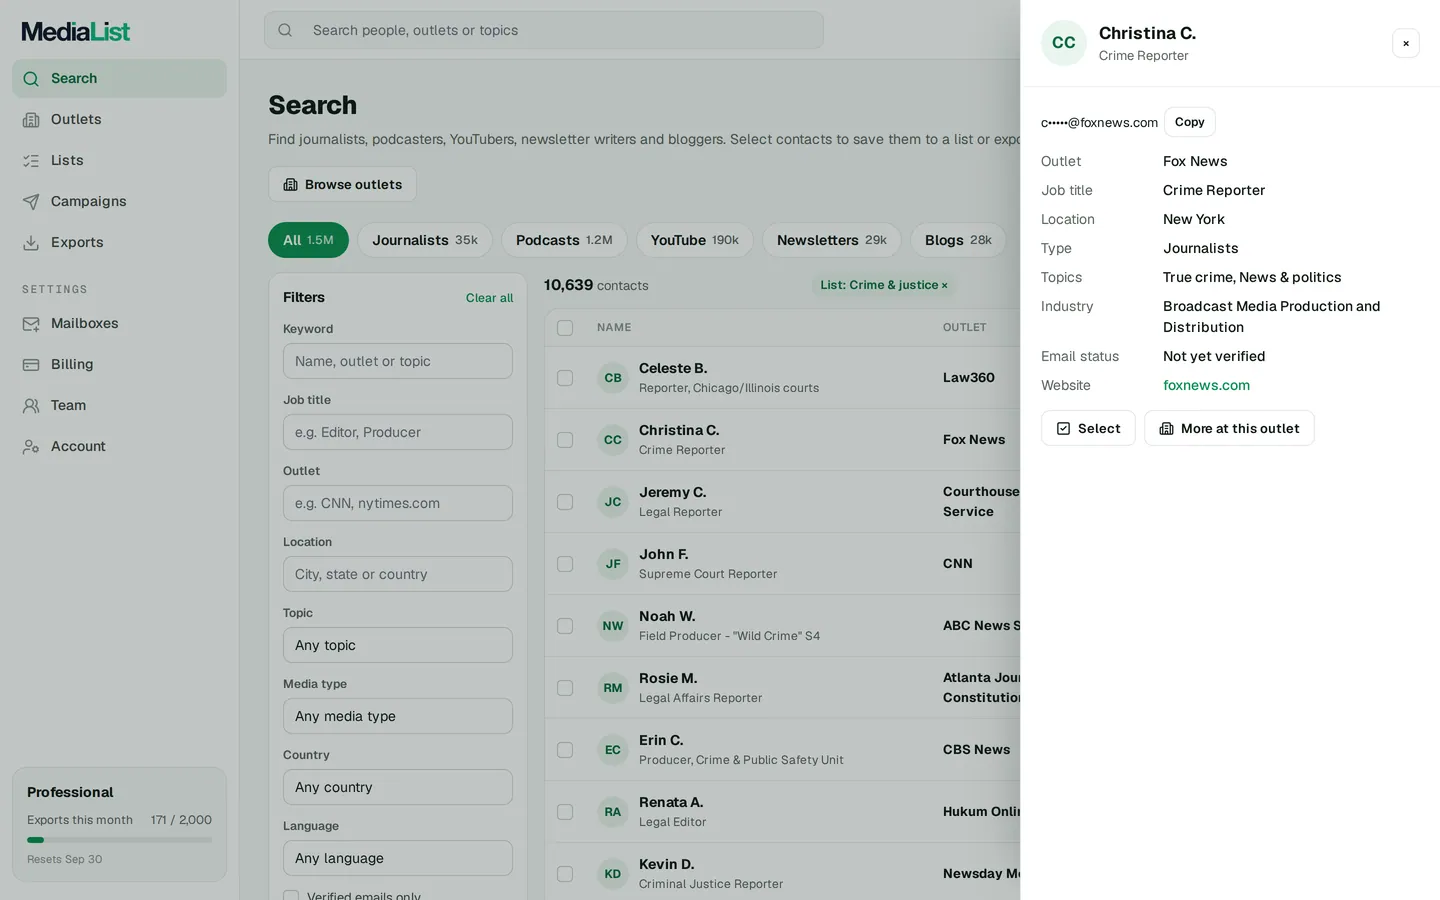The width and height of the screenshot is (1440, 900).
Task: Tick the checkbox next to Renata A.
Action: [565, 812]
